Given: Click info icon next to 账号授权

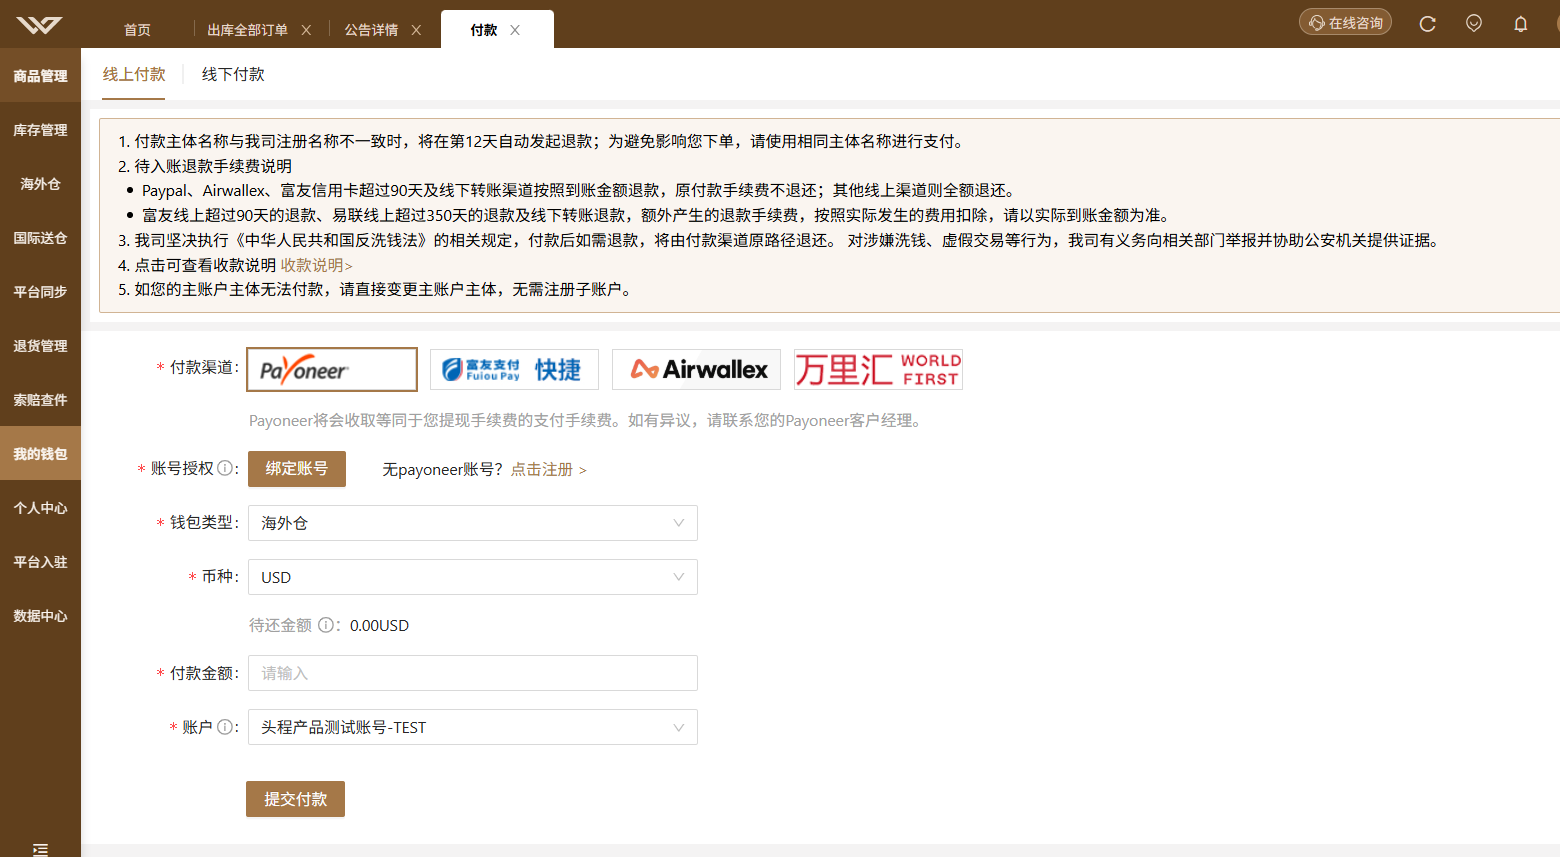Looking at the screenshot, I should pos(226,468).
